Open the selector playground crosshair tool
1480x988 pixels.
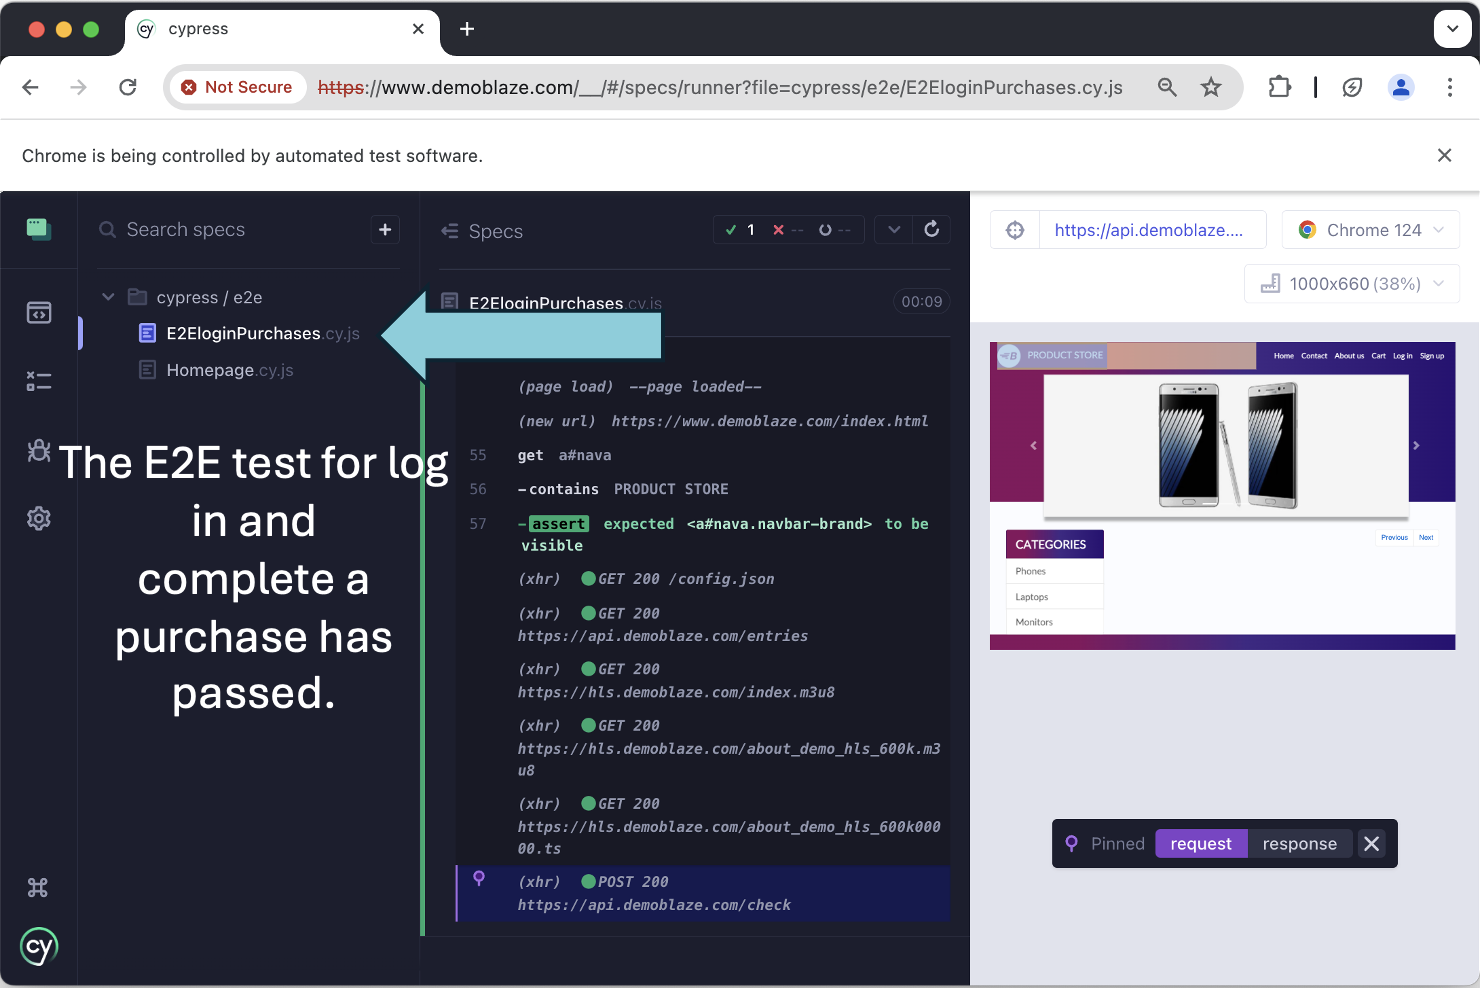(1015, 229)
